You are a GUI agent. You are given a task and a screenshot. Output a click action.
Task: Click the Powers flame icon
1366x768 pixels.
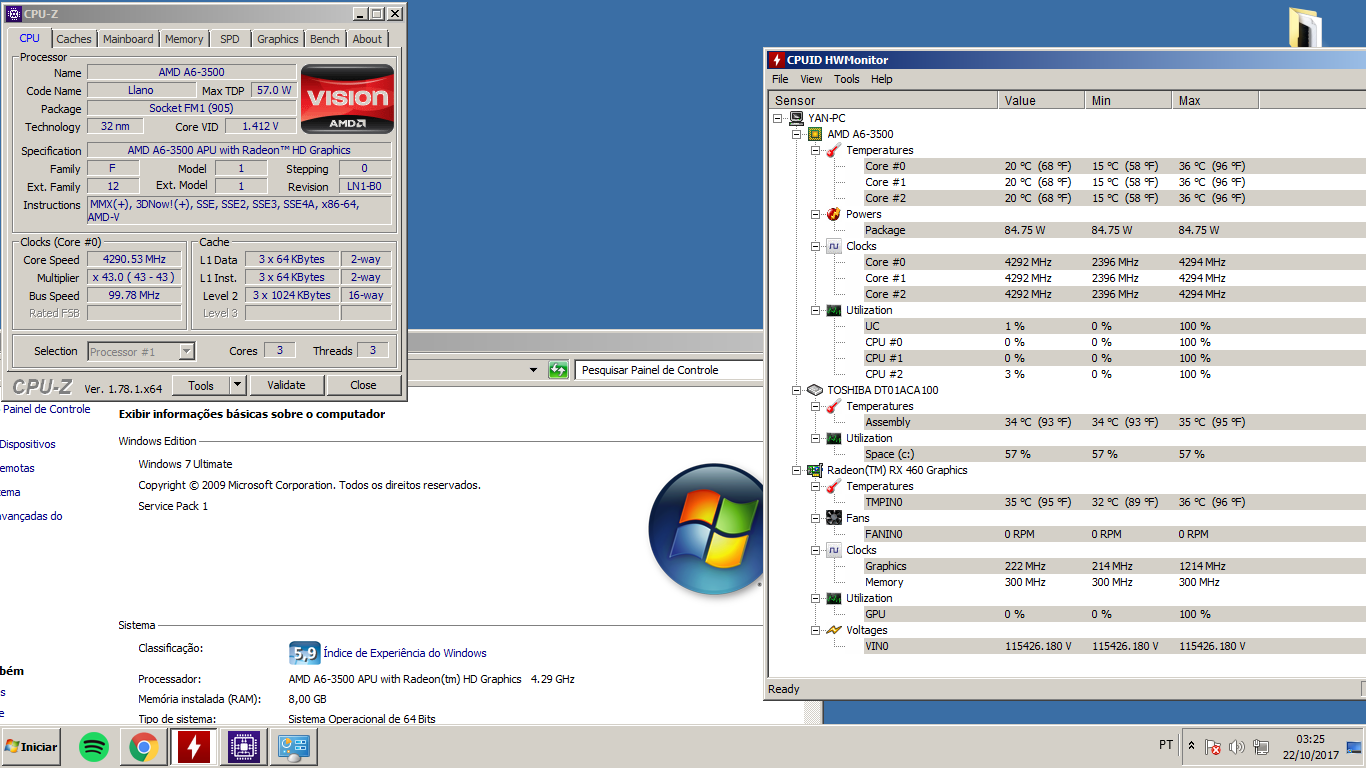point(833,214)
